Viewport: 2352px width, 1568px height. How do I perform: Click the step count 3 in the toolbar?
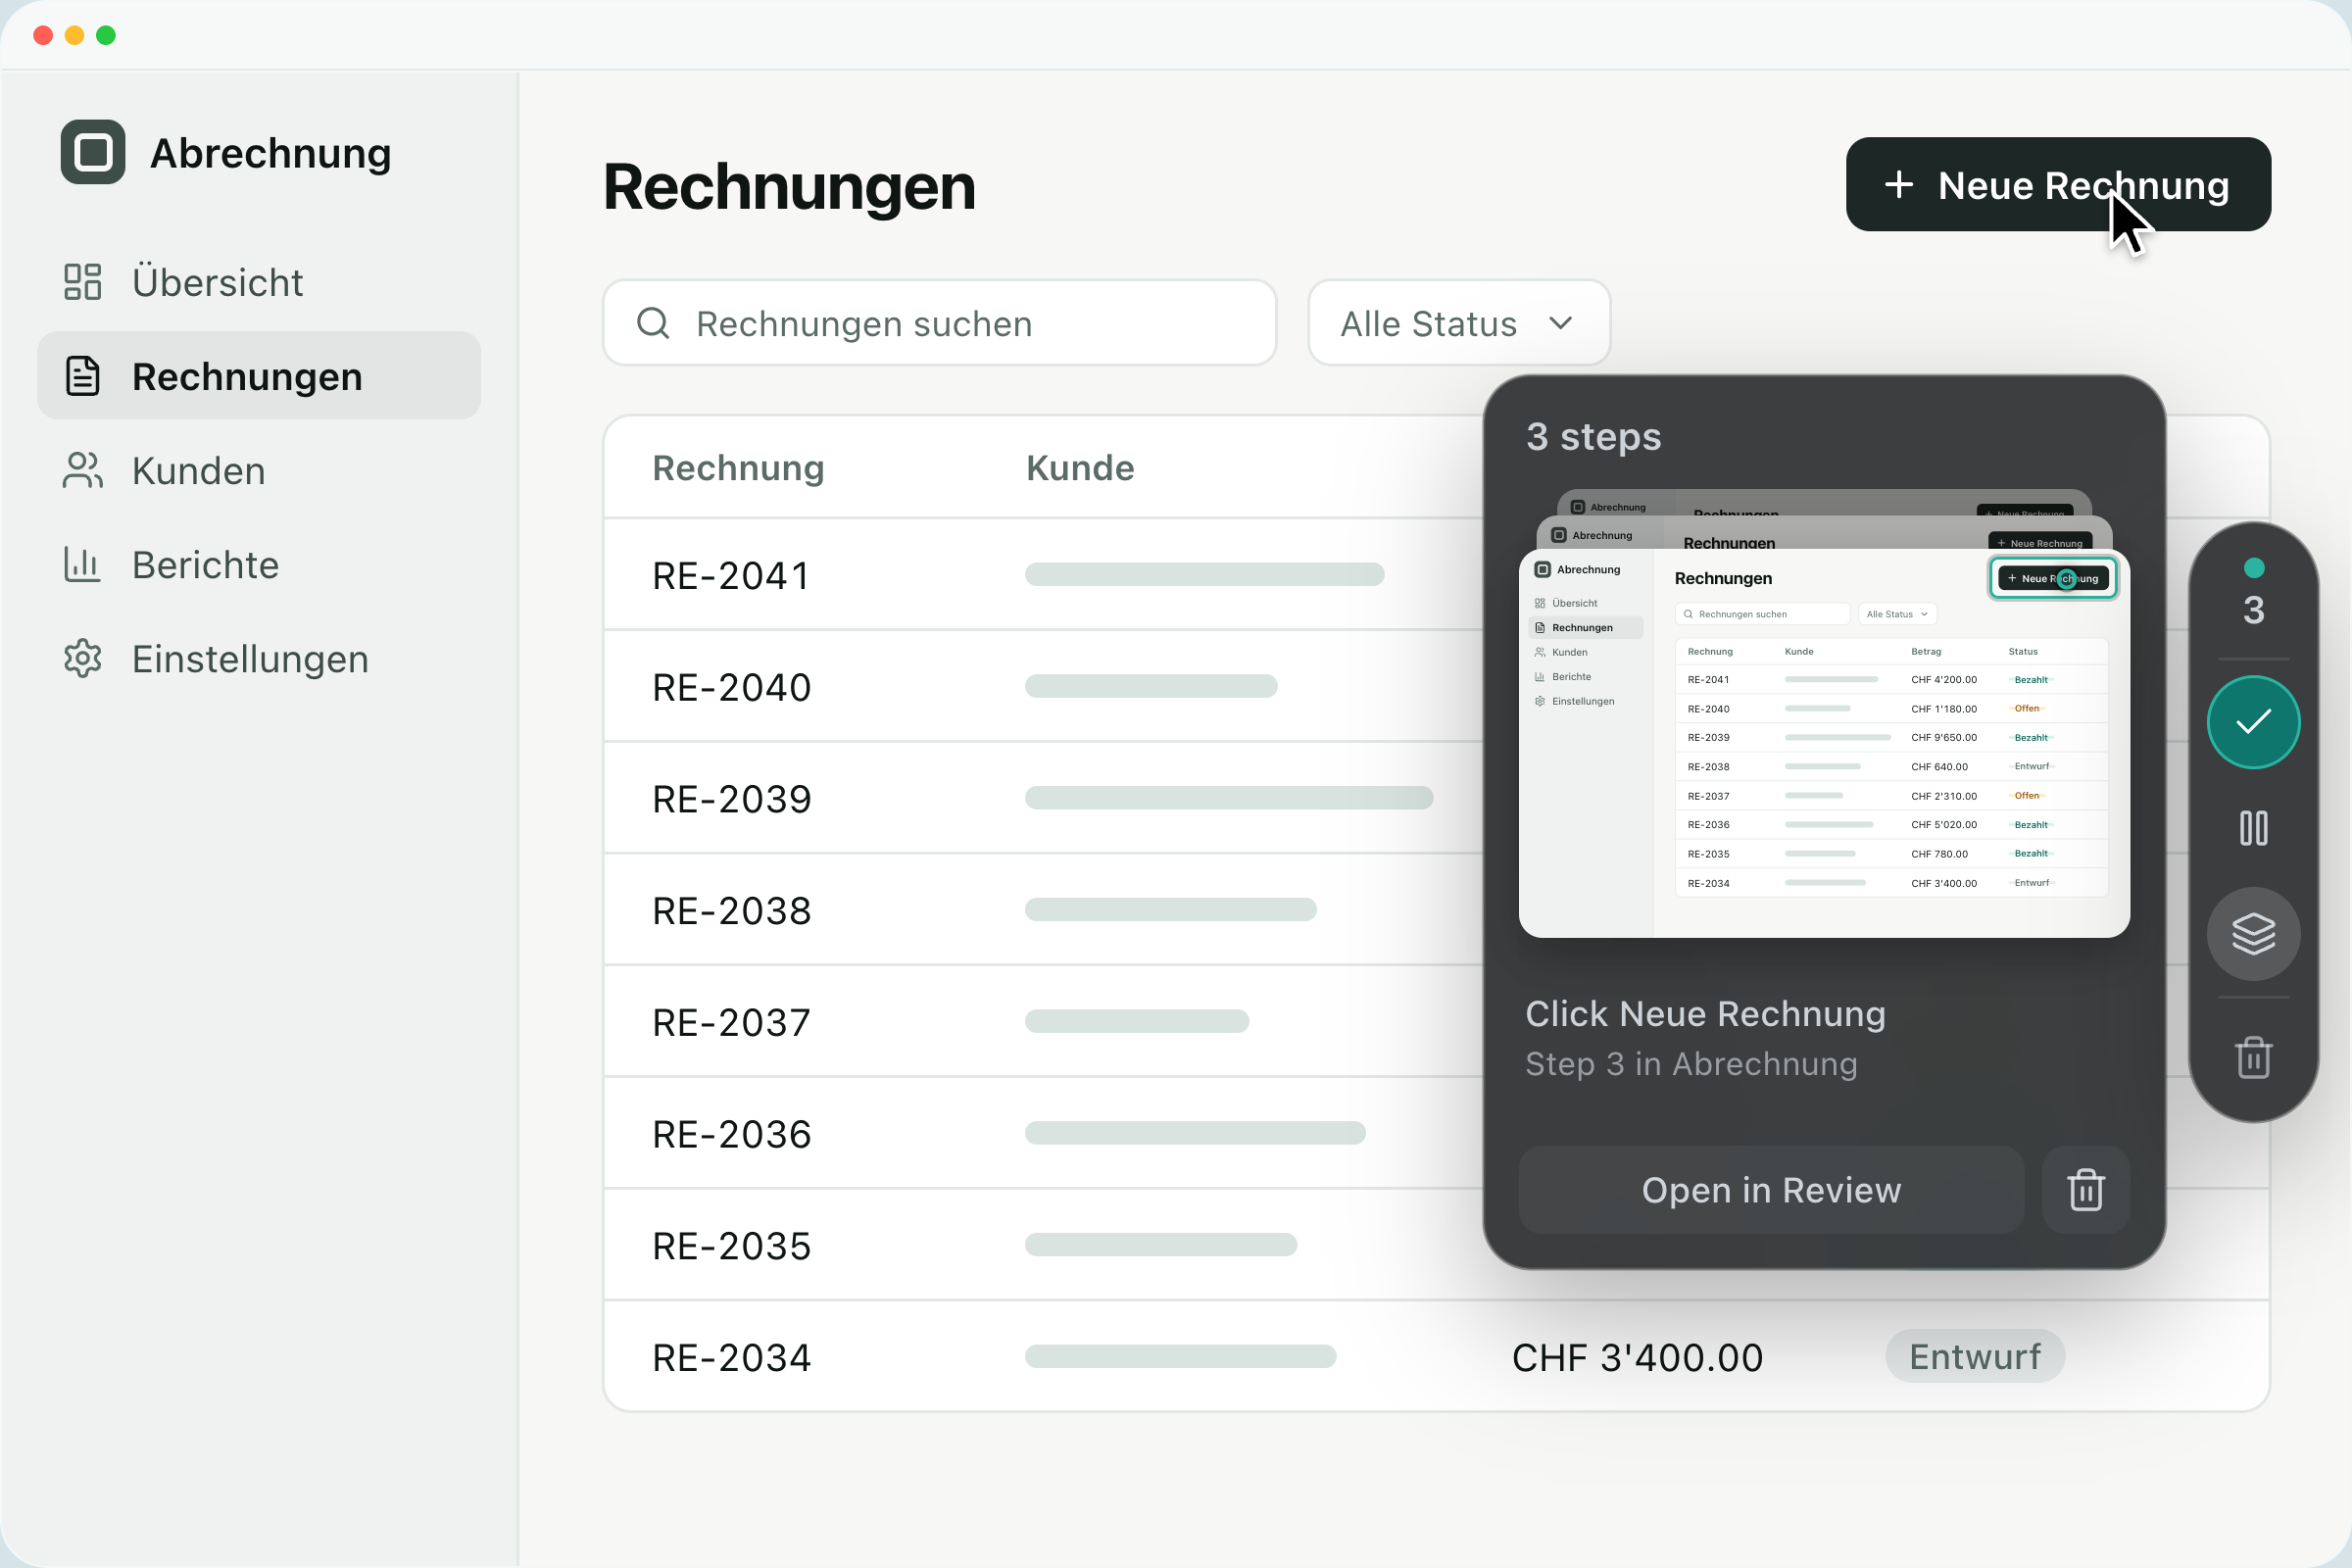click(x=2254, y=609)
